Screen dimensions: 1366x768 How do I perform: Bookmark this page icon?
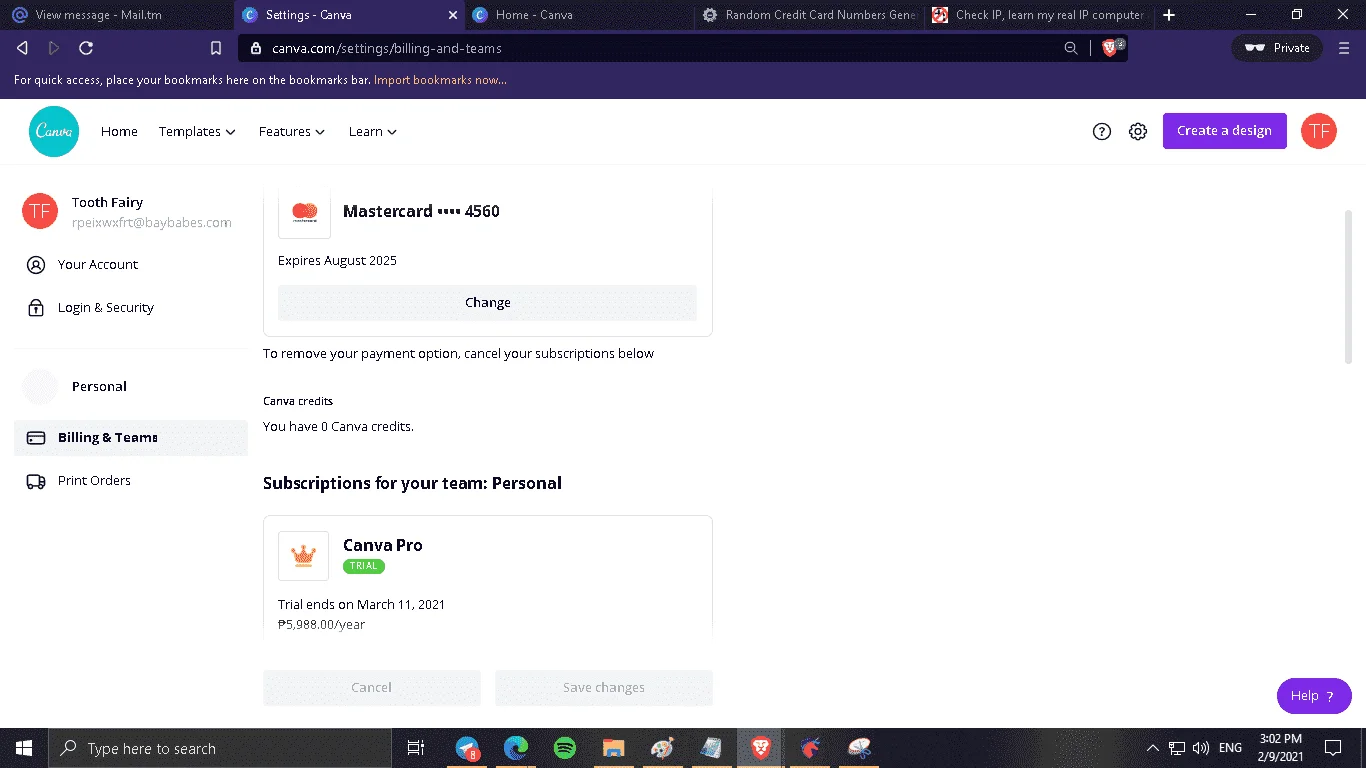[216, 48]
